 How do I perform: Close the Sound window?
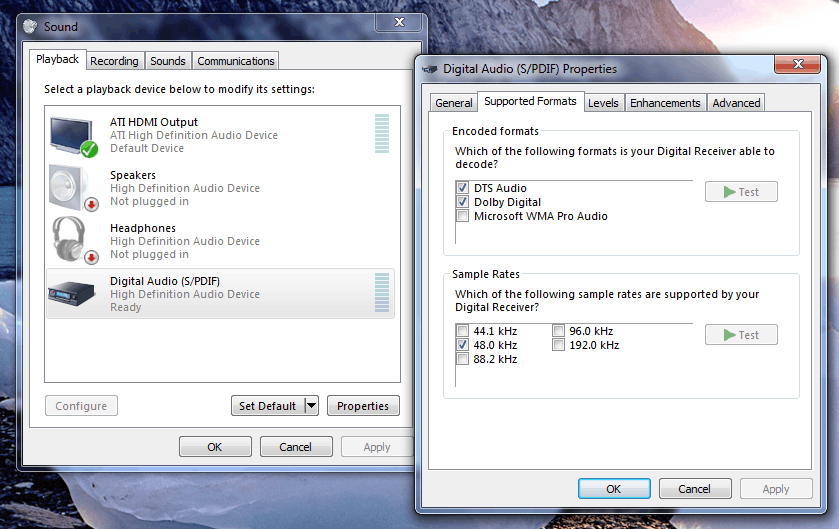pyautogui.click(x=399, y=22)
